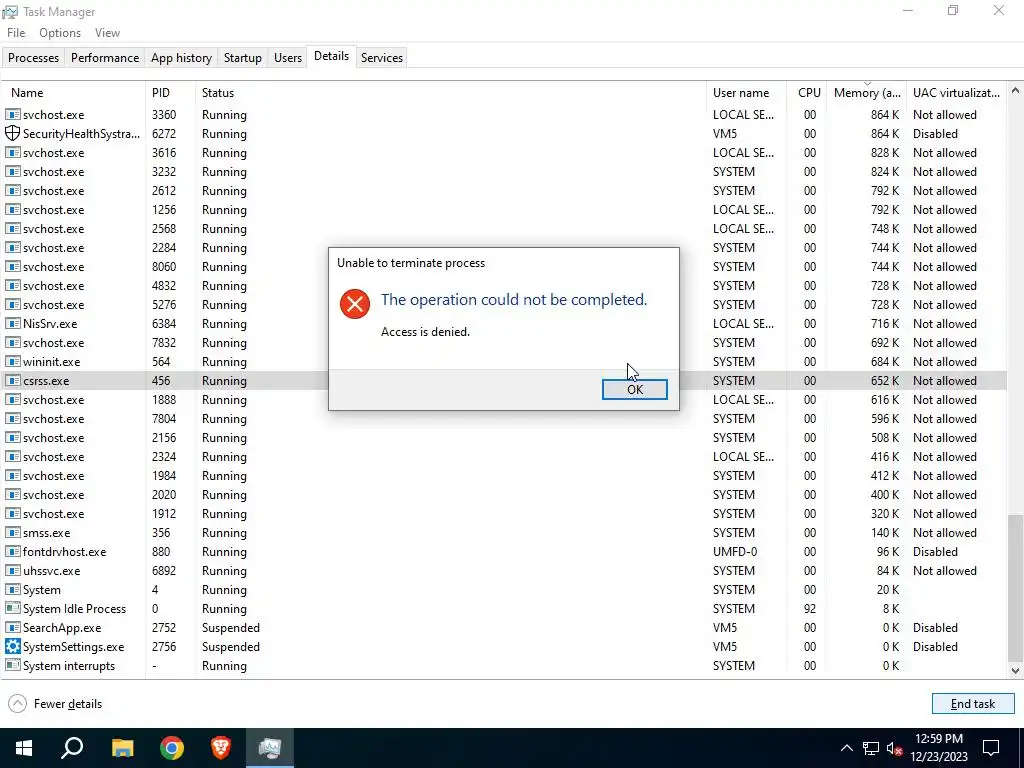Image resolution: width=1024 pixels, height=768 pixels.
Task: Click the Task Manager title bar icon
Action: tap(10, 12)
